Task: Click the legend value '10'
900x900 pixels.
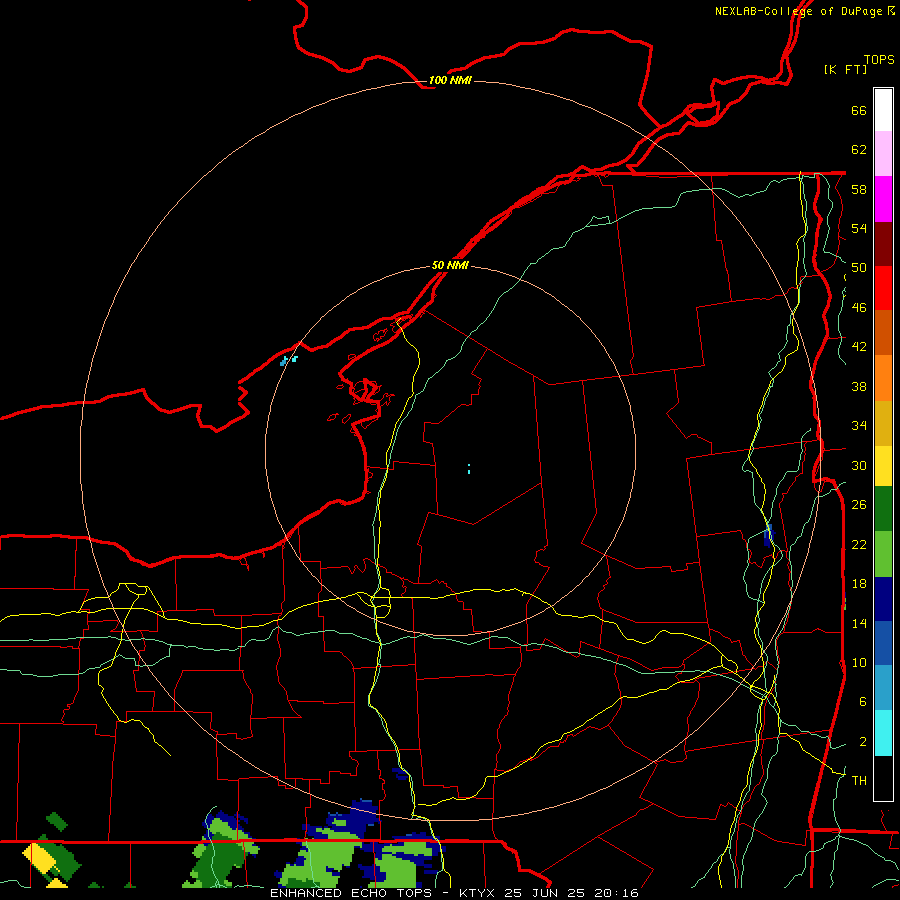Action: pyautogui.click(x=859, y=662)
